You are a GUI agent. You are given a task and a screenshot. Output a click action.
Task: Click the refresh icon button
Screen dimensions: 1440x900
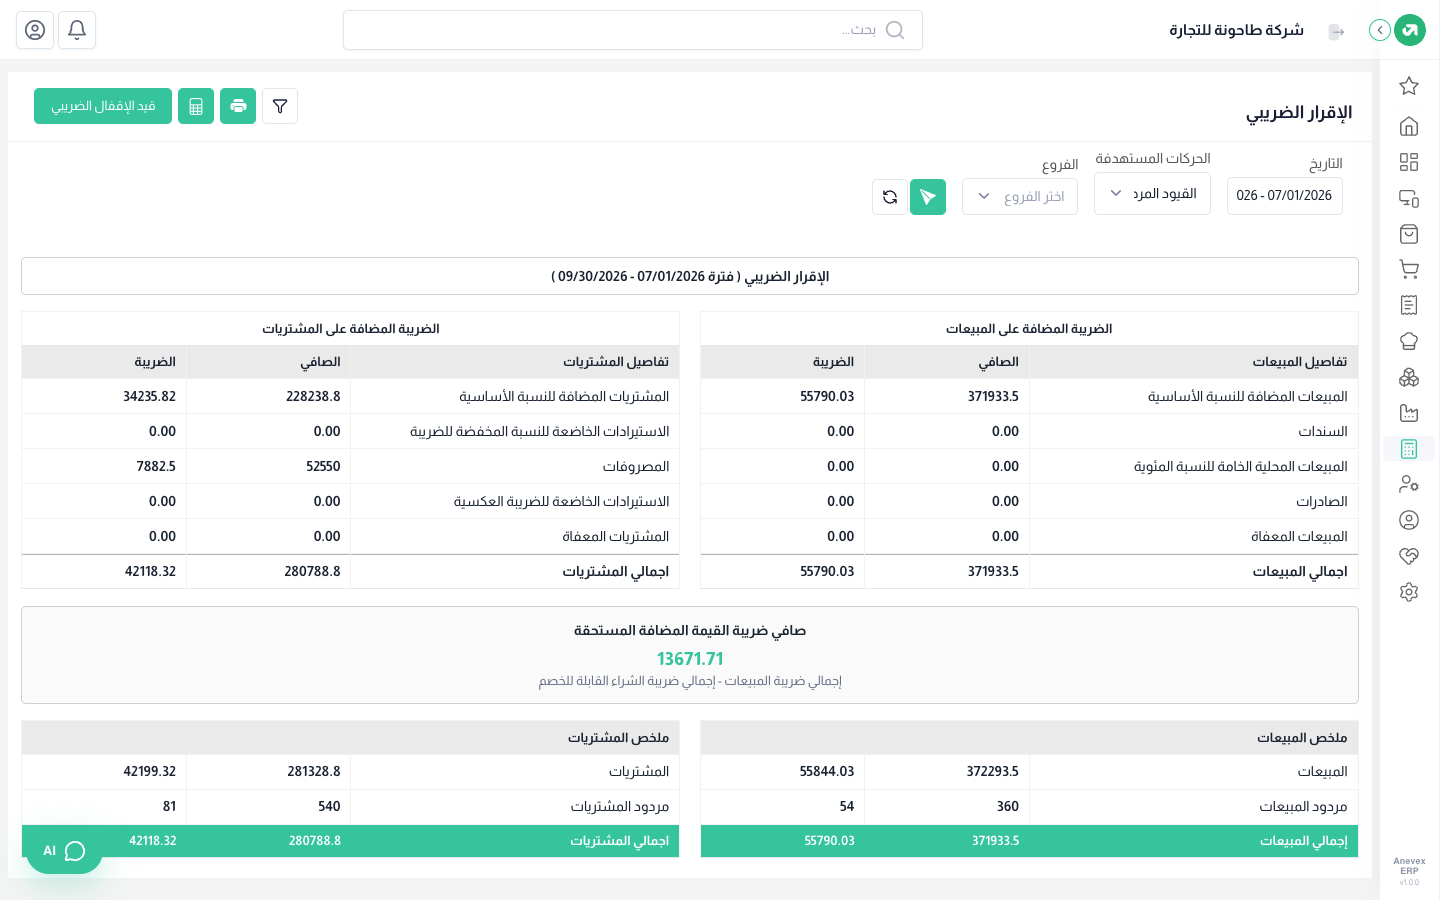pyautogui.click(x=890, y=197)
